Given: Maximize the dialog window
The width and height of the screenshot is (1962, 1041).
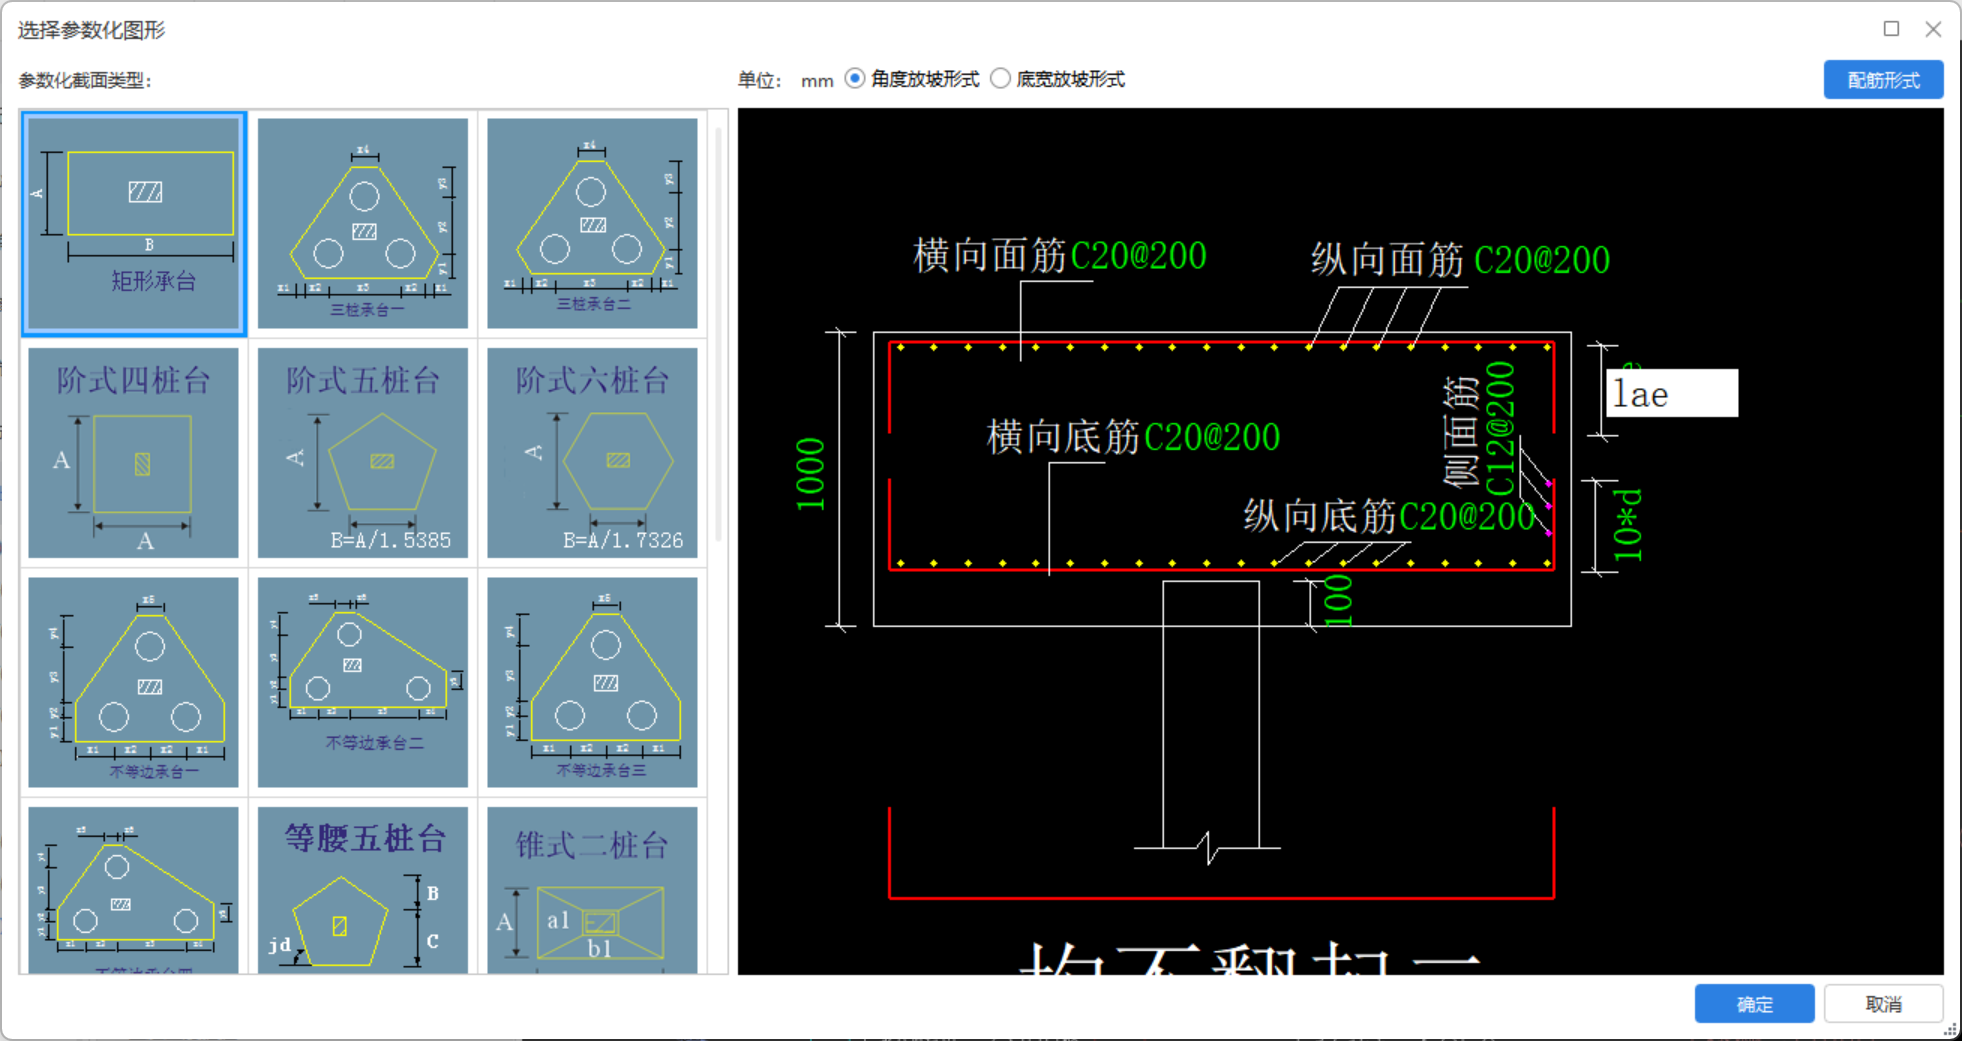Looking at the screenshot, I should click(x=1891, y=29).
